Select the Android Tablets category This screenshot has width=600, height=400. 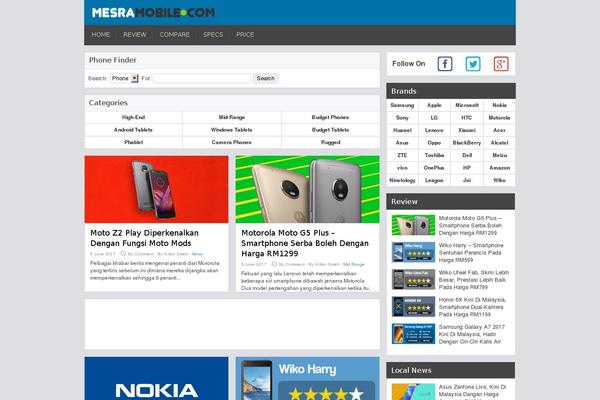pyautogui.click(x=134, y=130)
